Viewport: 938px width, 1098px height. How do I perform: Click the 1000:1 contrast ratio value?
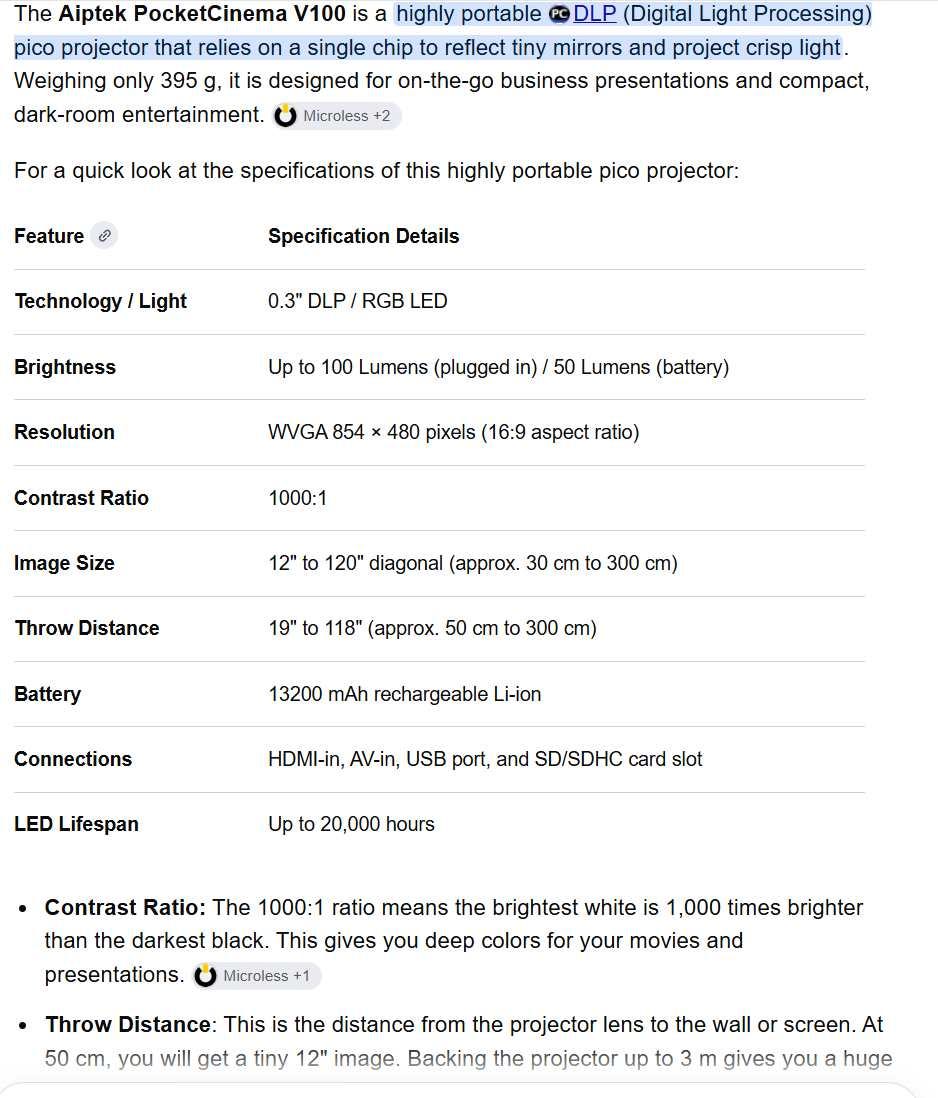(298, 498)
